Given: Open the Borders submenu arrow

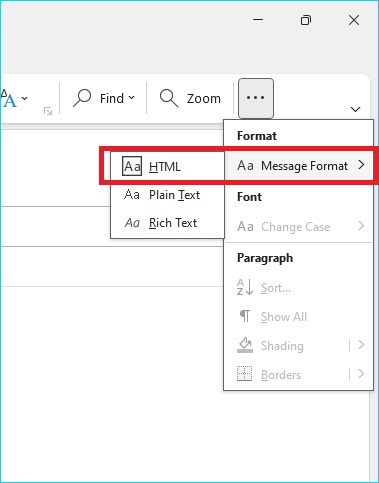Looking at the screenshot, I should coord(361,374).
